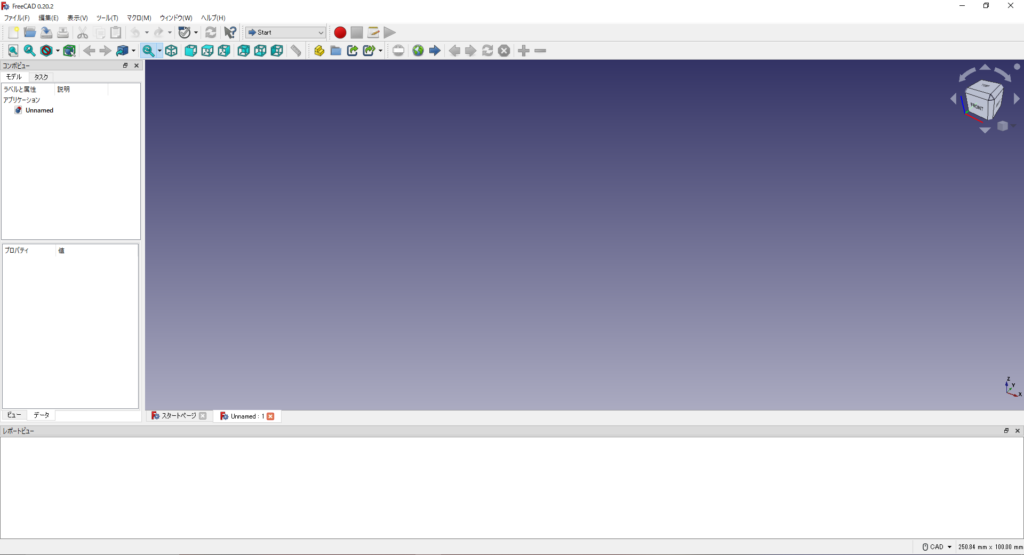Open the 表示(V) menu
This screenshot has height=555, width=1024.
pos(77,18)
